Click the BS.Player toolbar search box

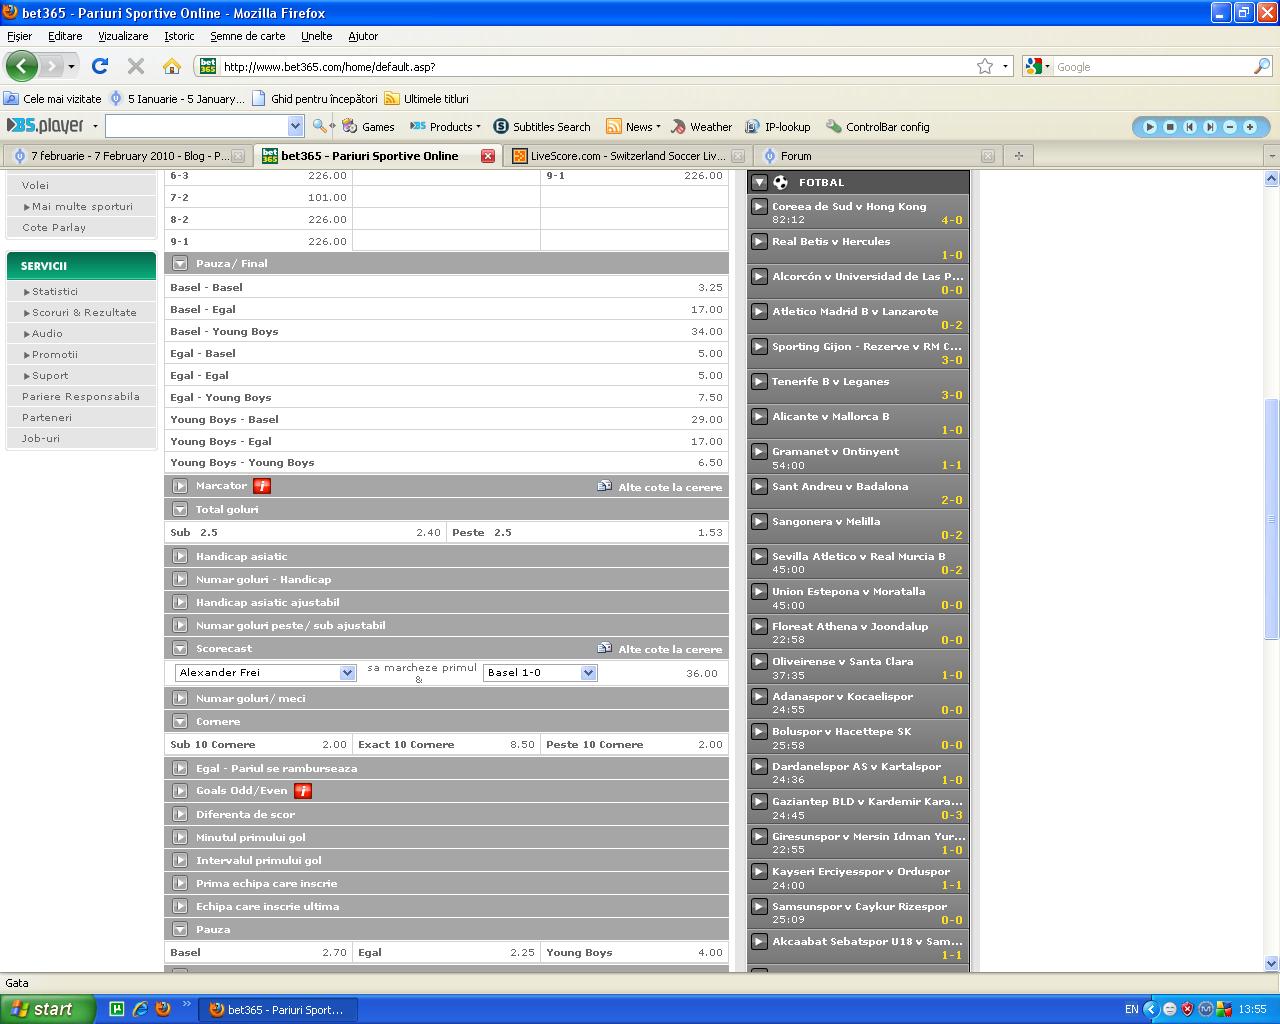197,126
